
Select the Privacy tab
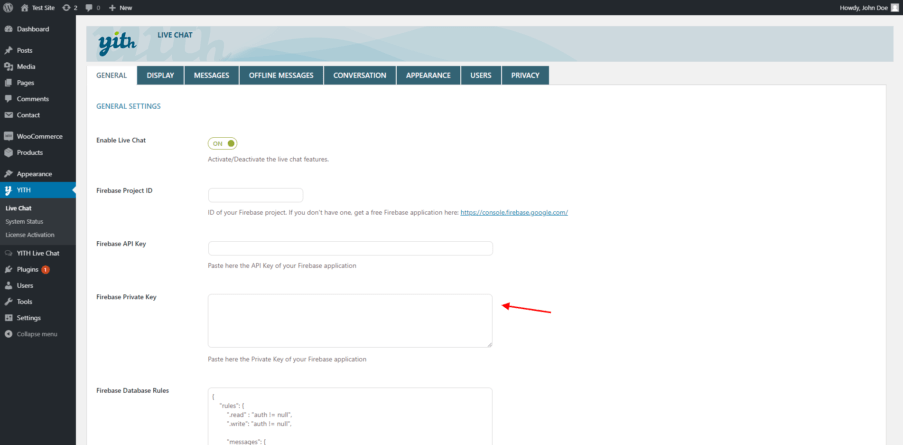[x=525, y=75]
